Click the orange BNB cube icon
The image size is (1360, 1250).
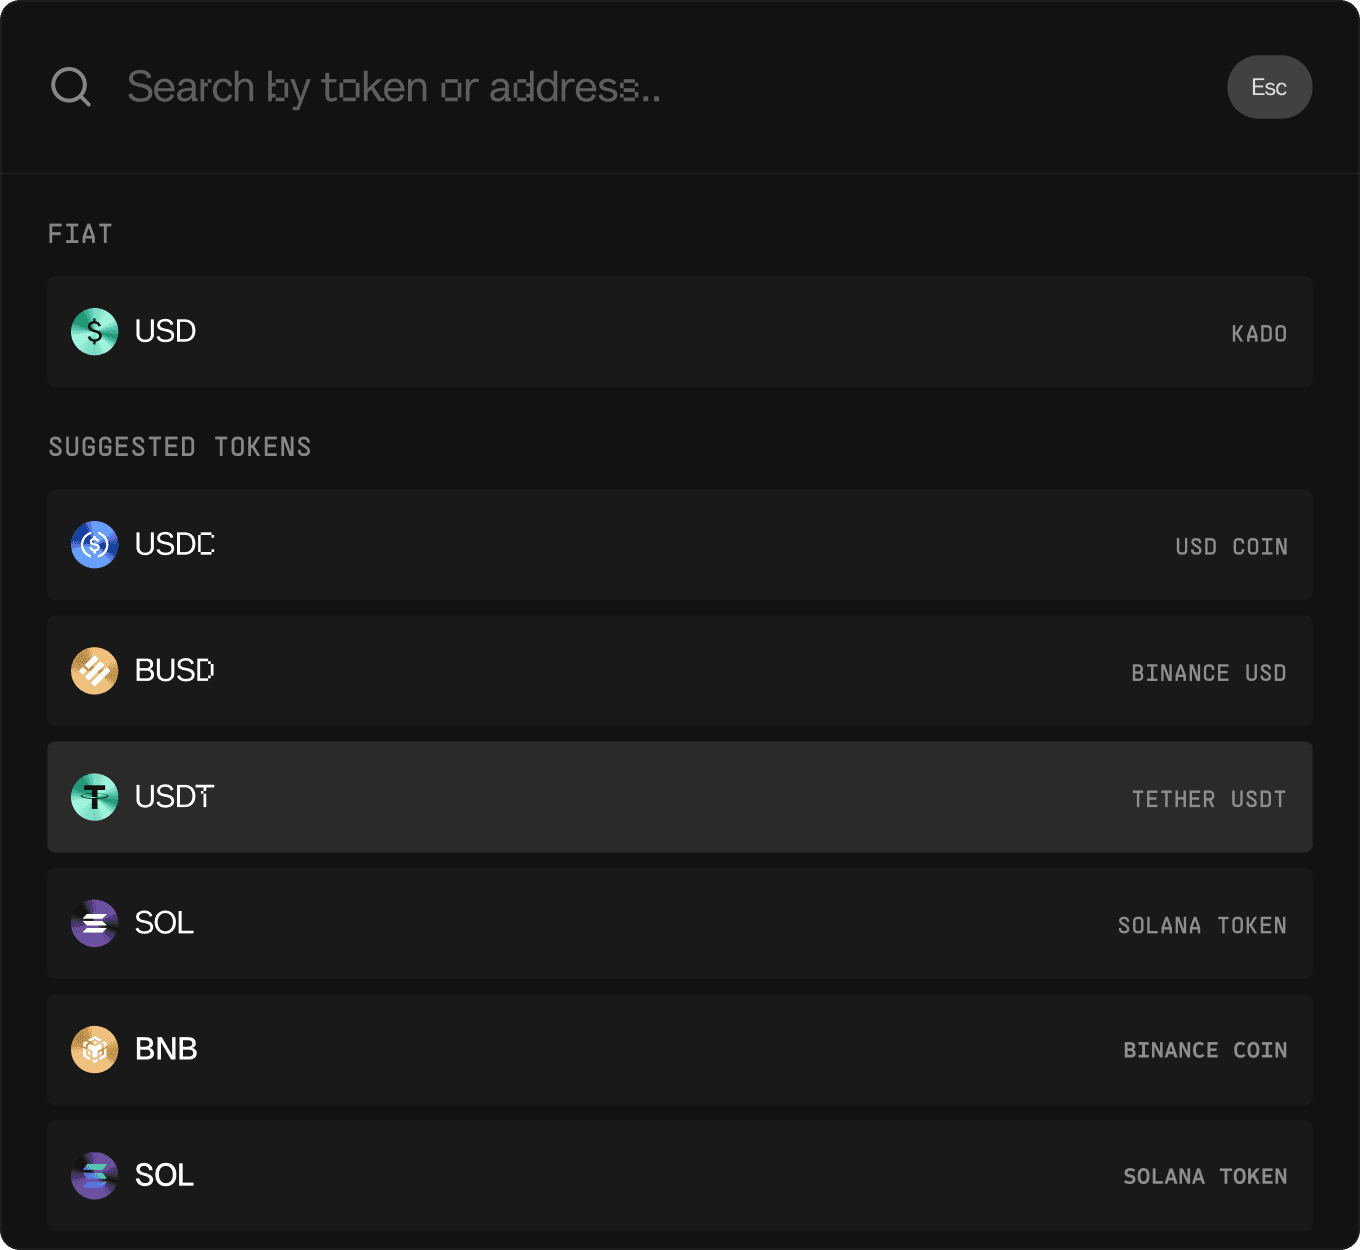click(95, 1049)
